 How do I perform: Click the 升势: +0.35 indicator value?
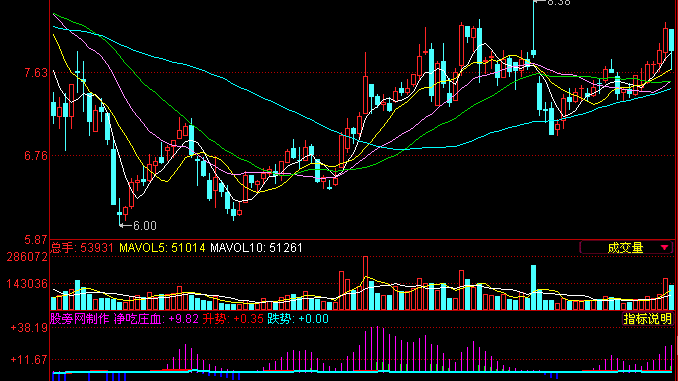[x=233, y=319]
